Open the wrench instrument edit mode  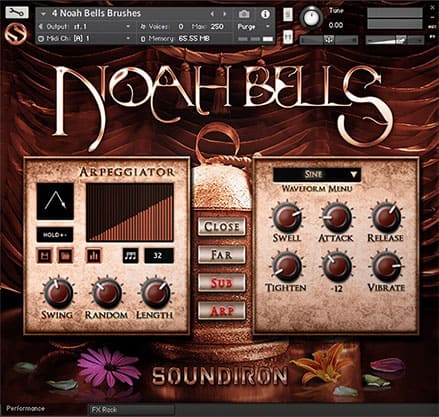point(17,13)
